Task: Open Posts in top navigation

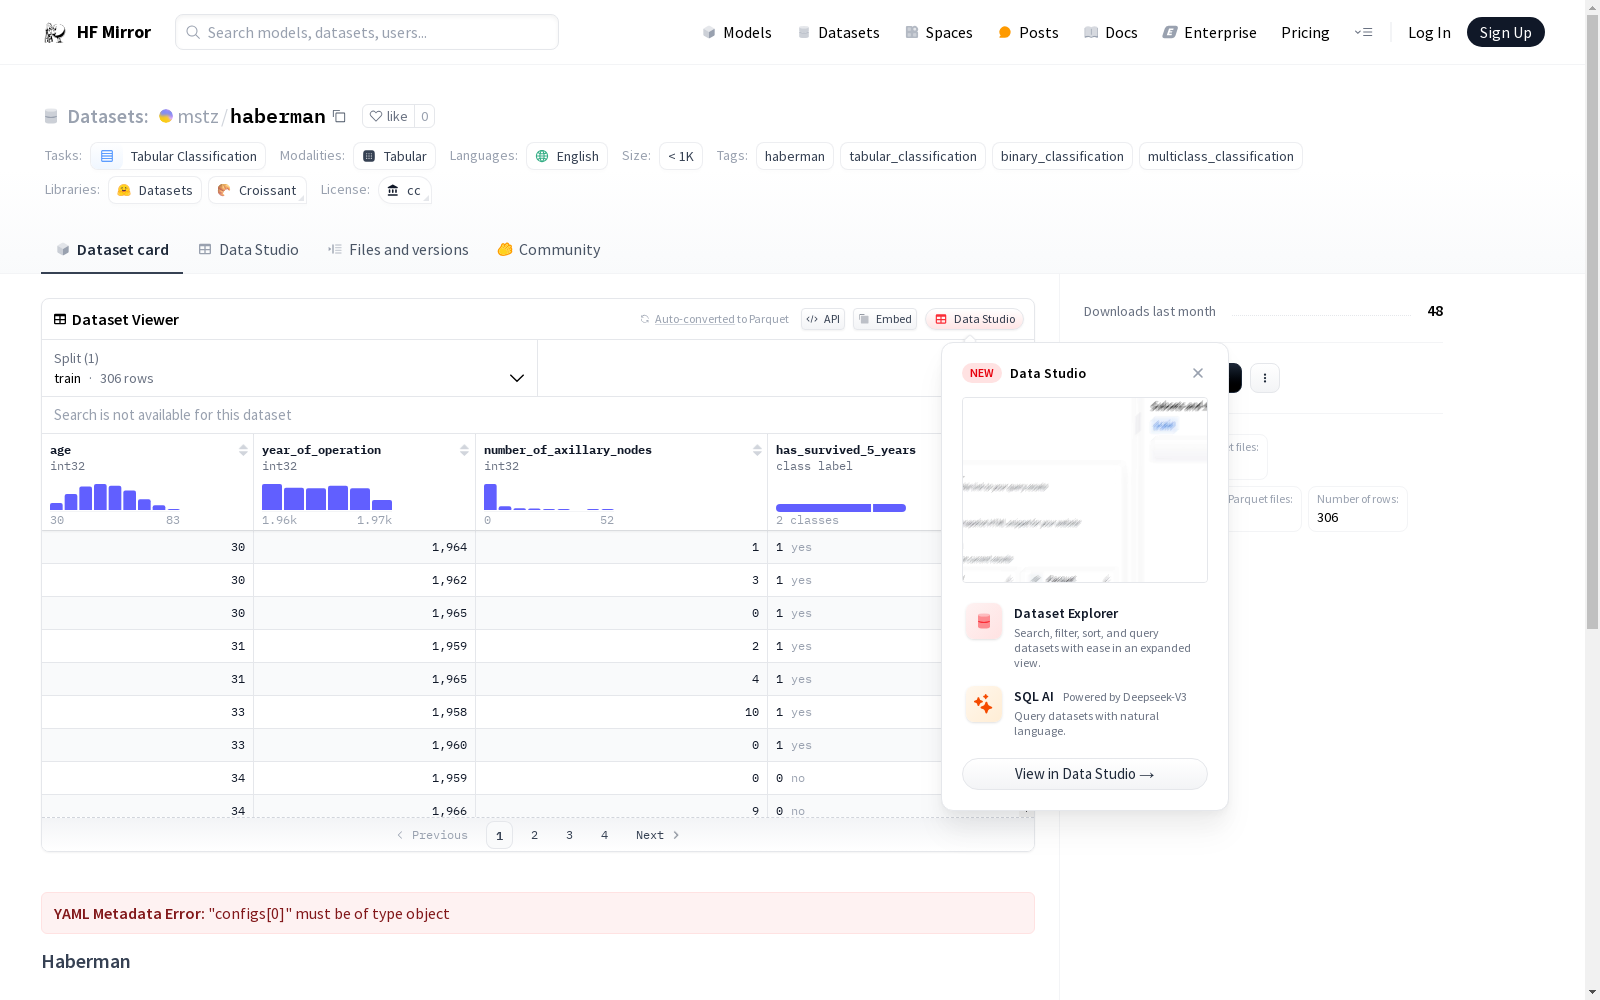Action: tap(1028, 32)
